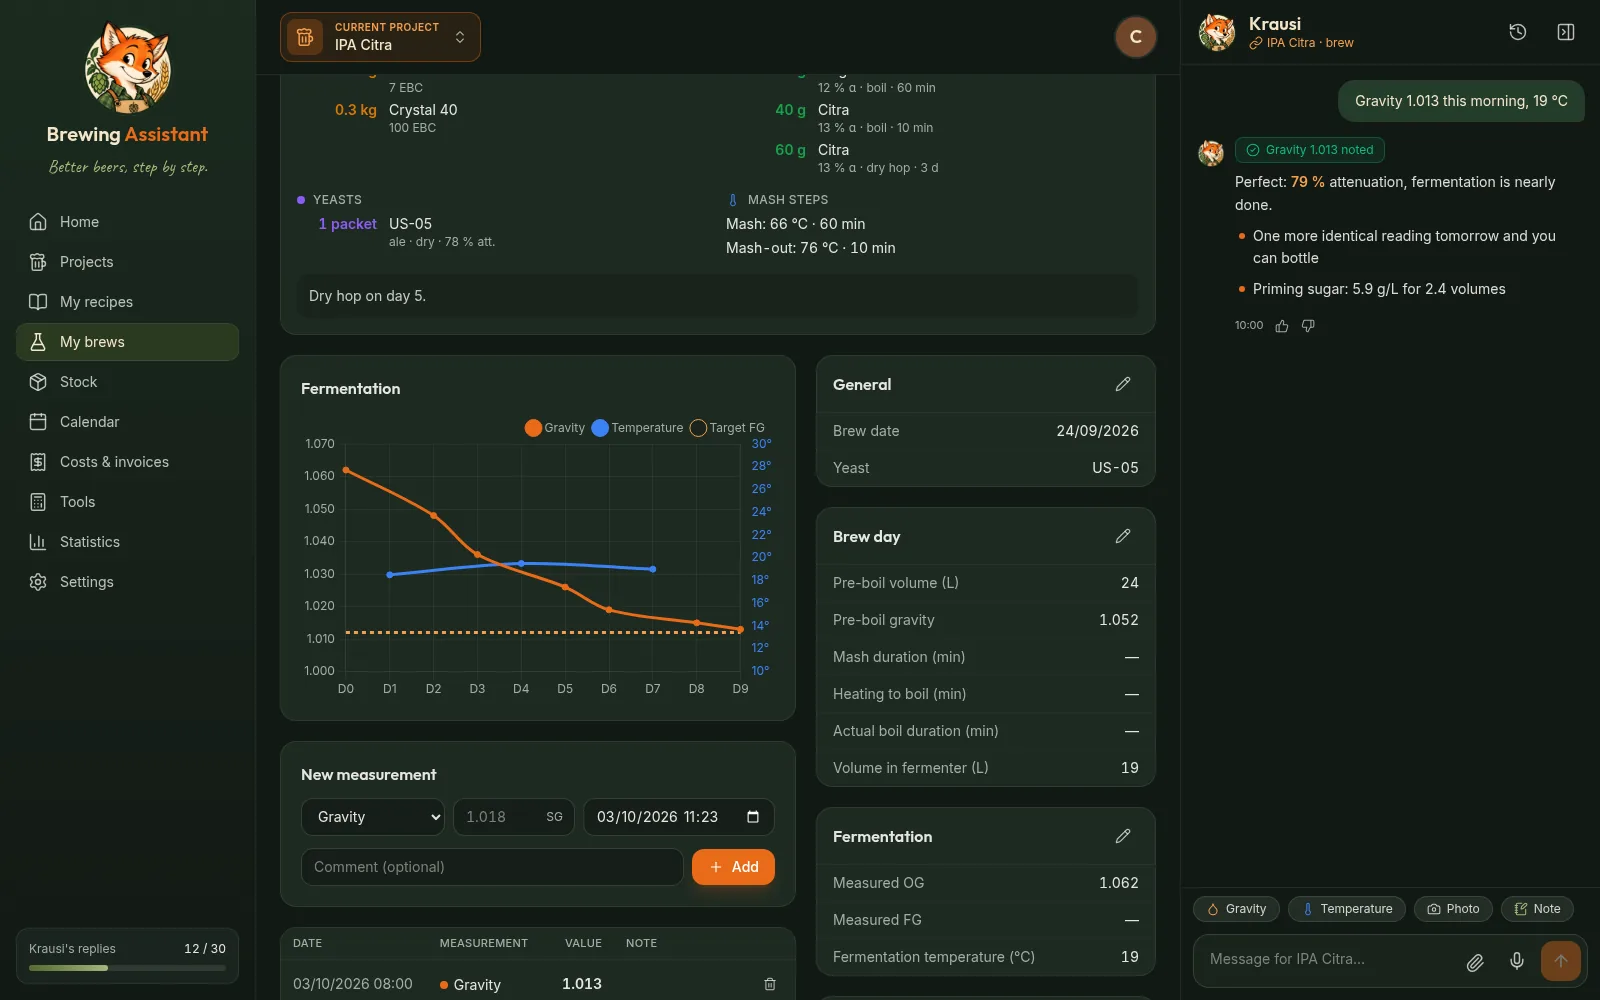Open the calendar picker in date field
This screenshot has height=1000, width=1600.
753,817
